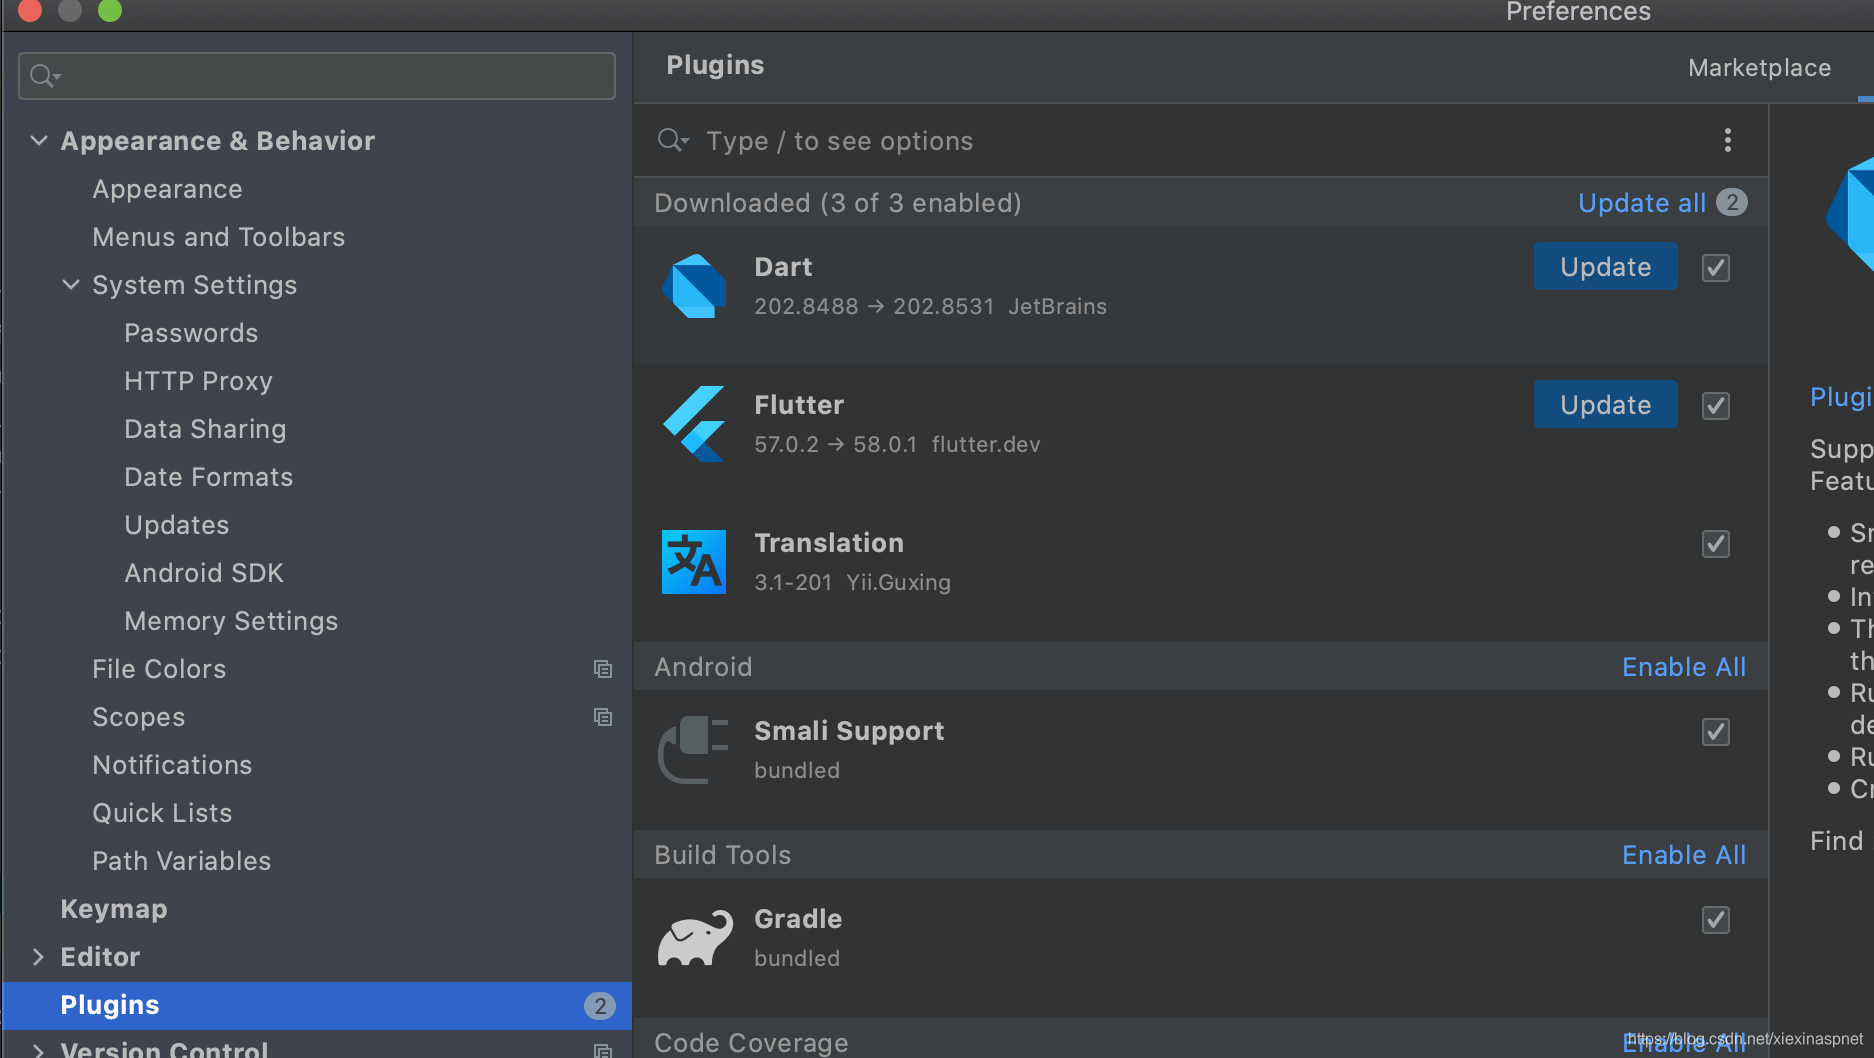Select the Smali Support plugin name
The width and height of the screenshot is (1874, 1058).
click(849, 732)
